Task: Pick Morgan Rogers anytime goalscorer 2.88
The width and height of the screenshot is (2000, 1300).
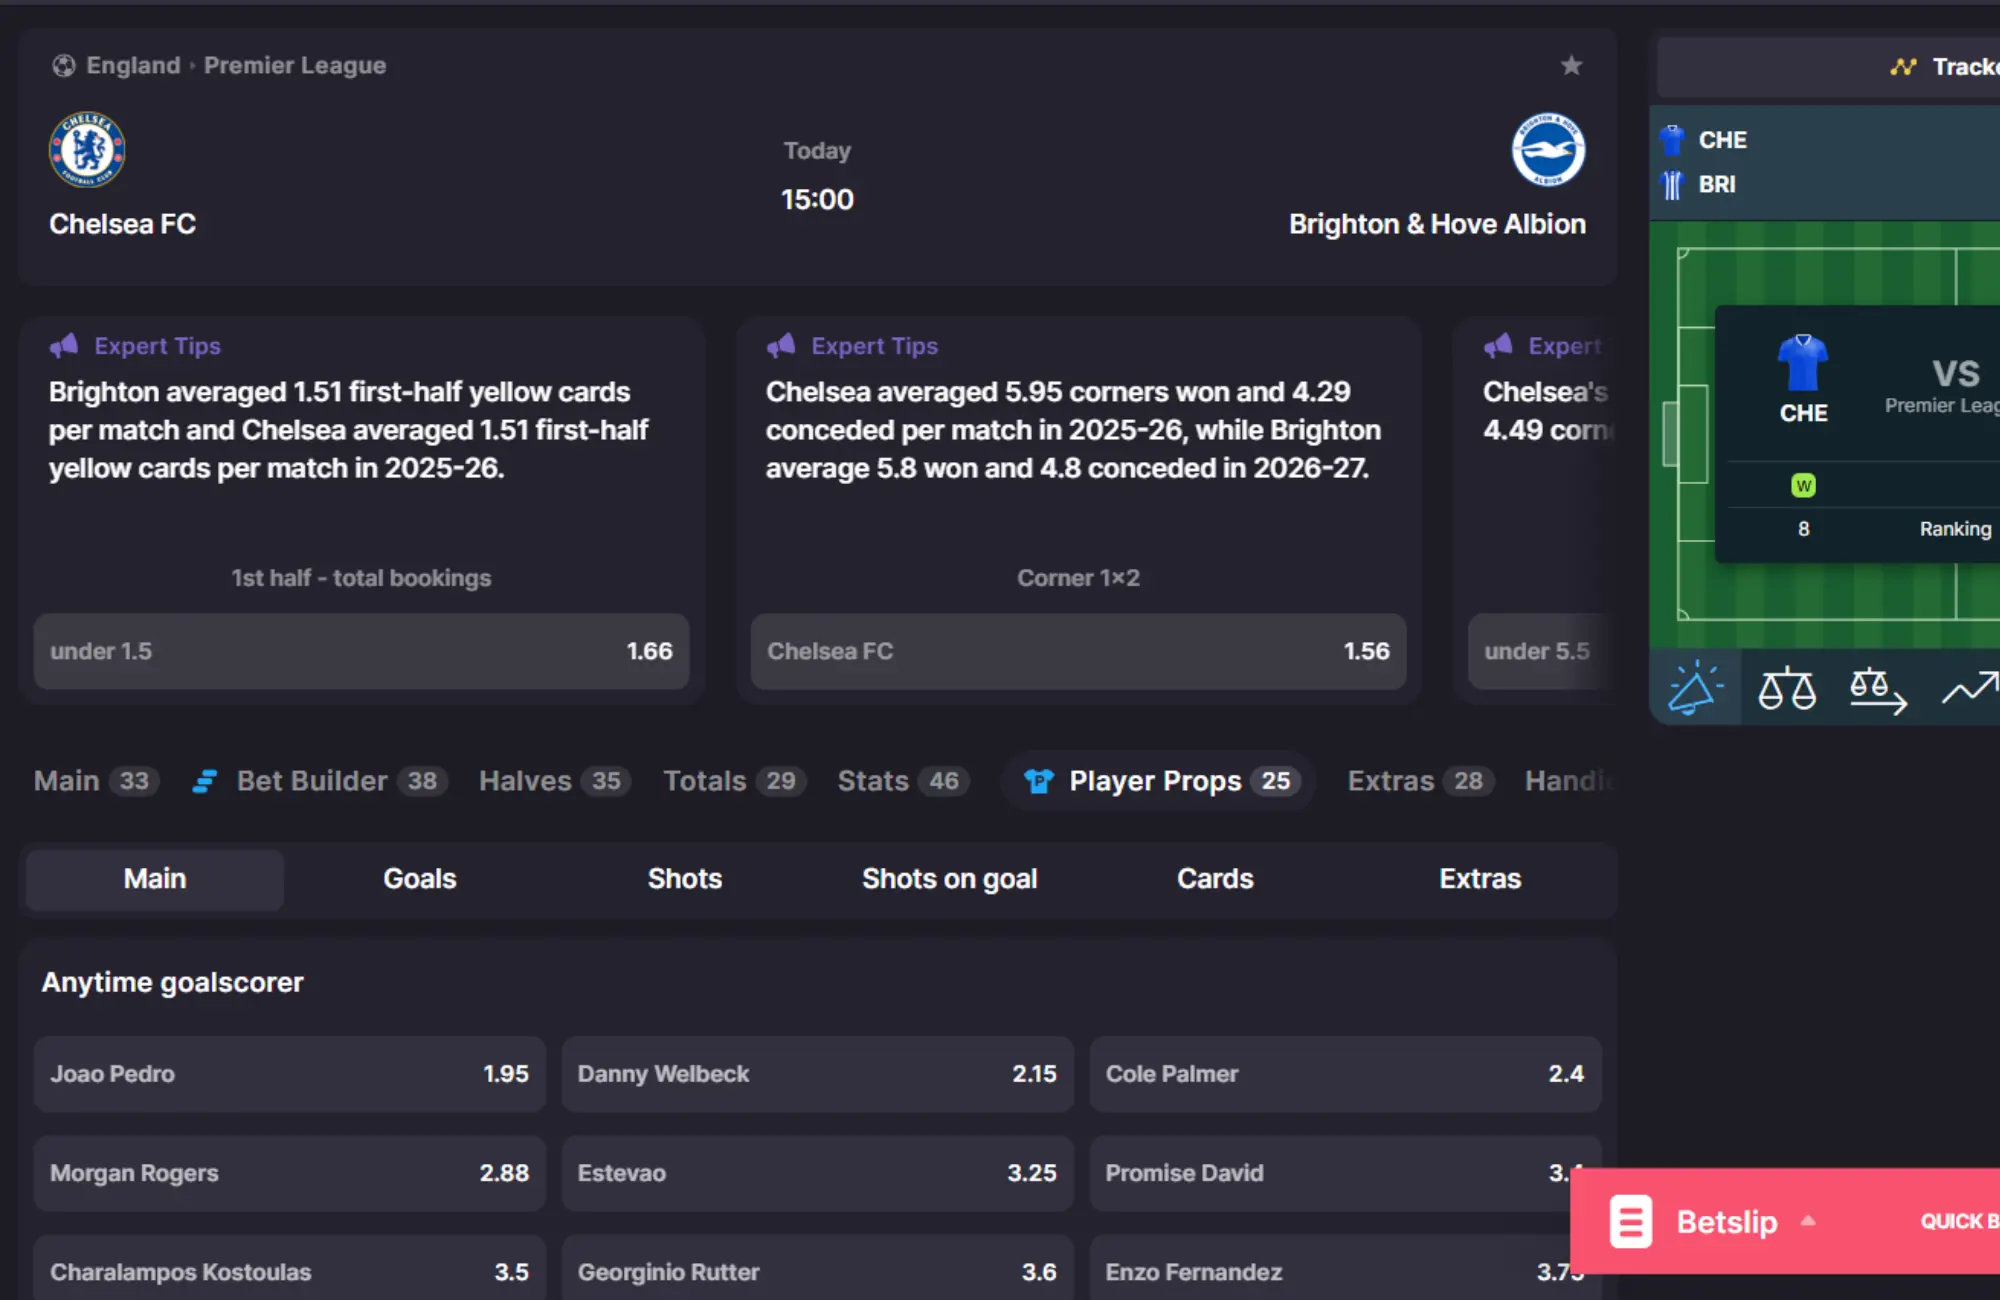Action: click(x=289, y=1173)
